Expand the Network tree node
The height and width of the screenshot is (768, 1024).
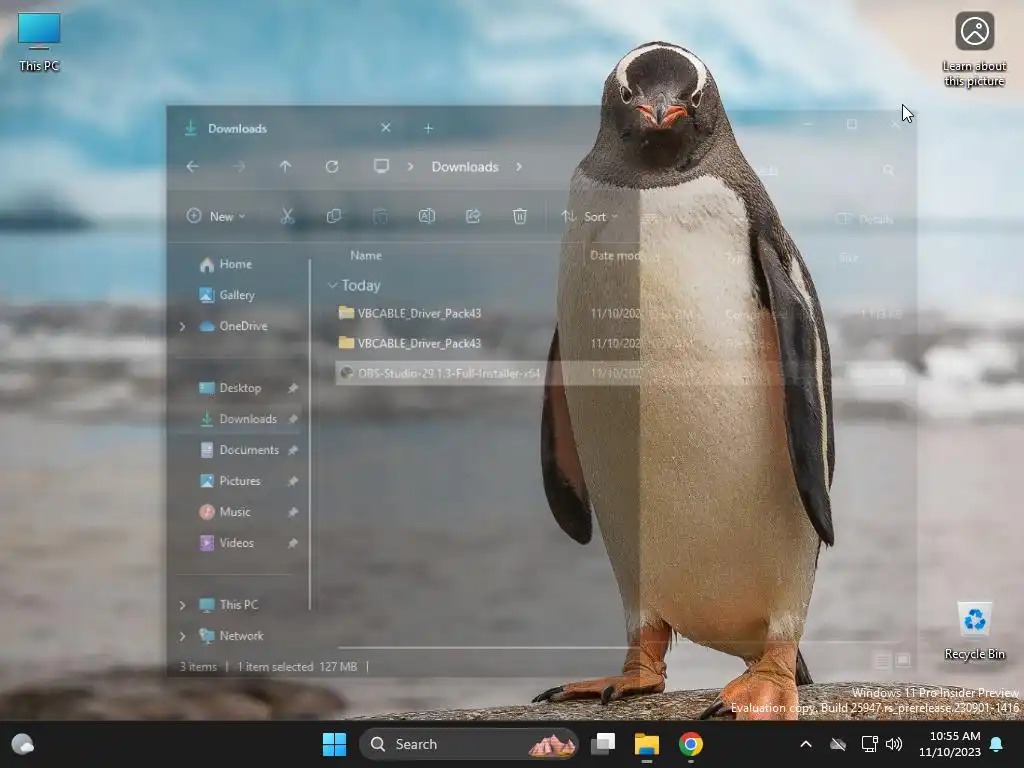click(182, 636)
